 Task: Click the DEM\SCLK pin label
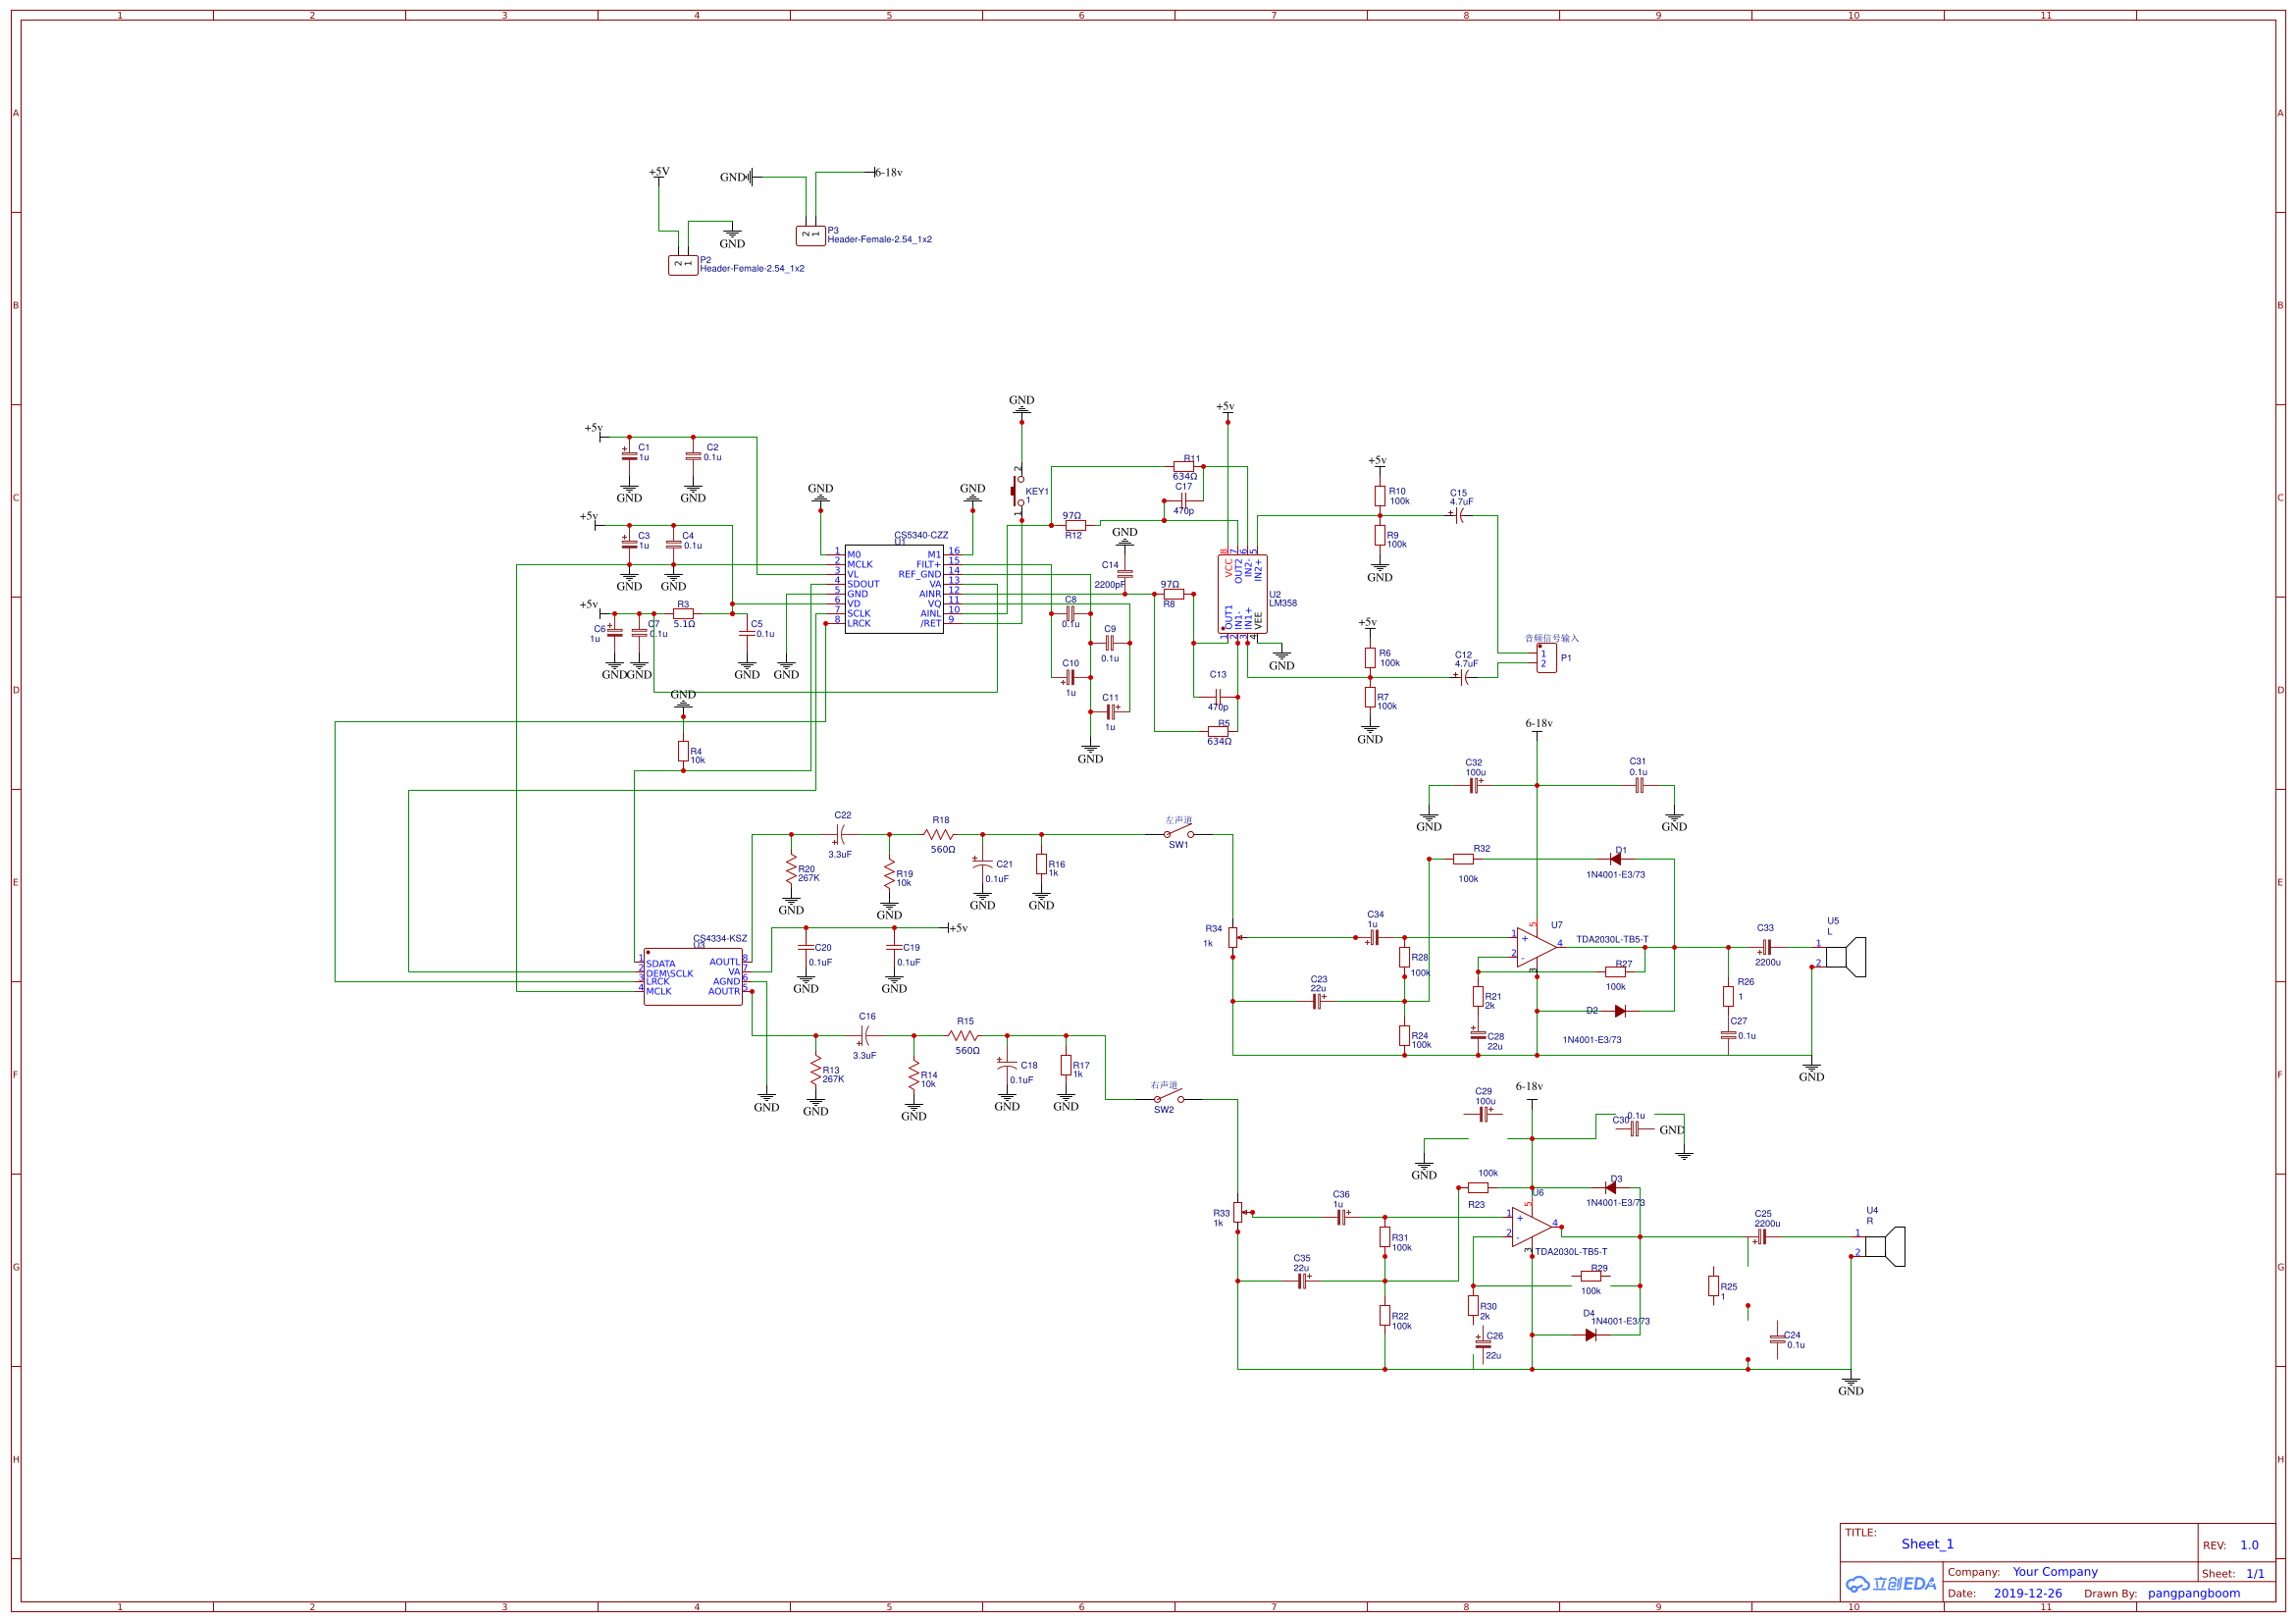pos(669,973)
